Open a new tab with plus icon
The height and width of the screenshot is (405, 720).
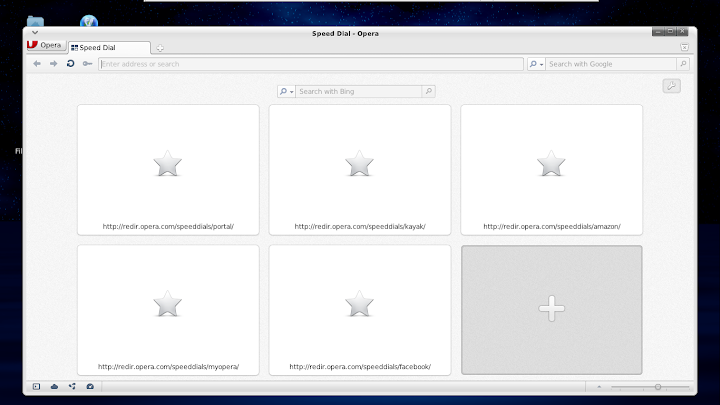[x=160, y=48]
